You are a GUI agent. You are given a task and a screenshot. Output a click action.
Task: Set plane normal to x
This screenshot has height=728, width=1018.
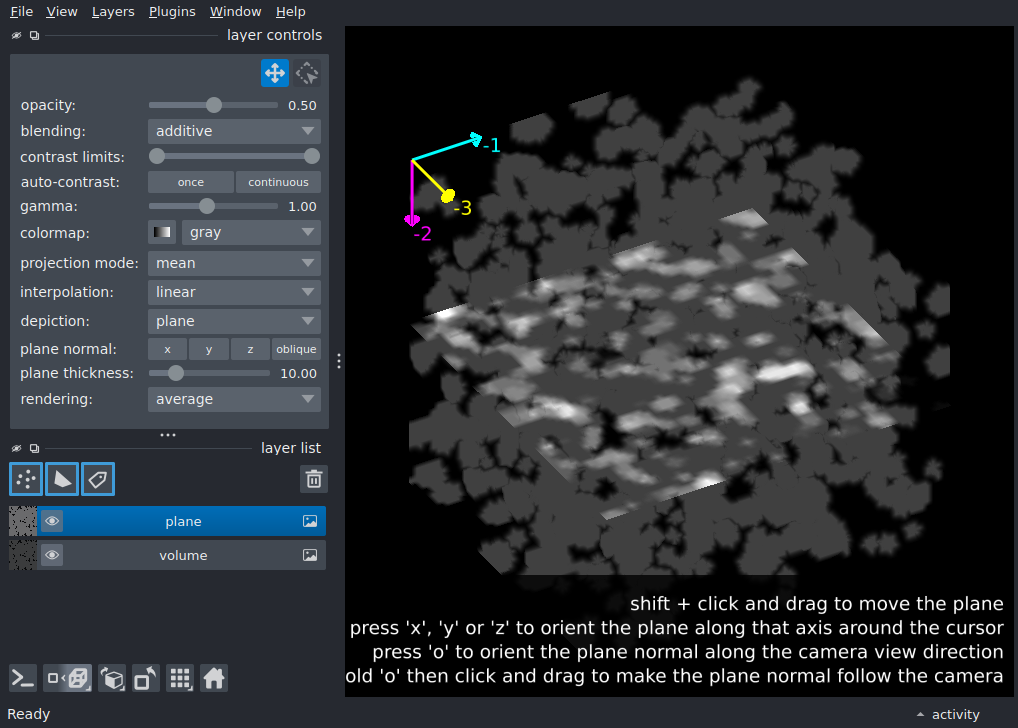coord(168,349)
